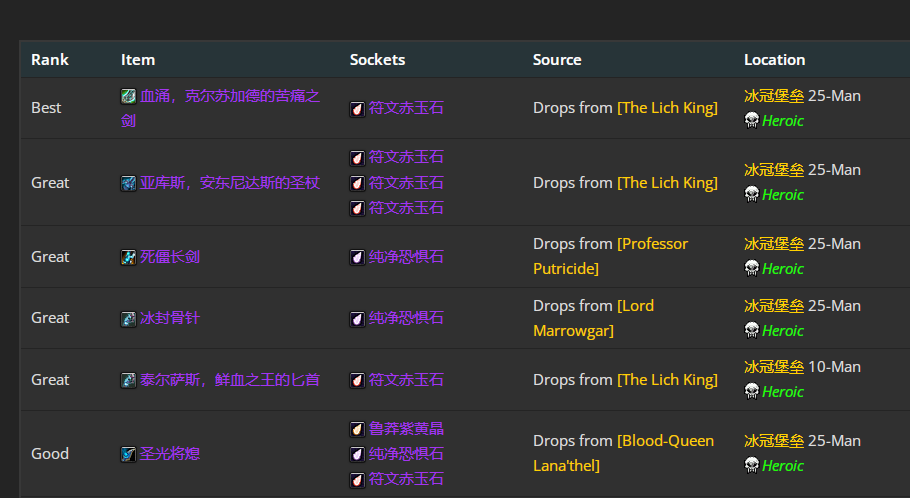The image size is (910, 498).
Task: Click the Location column header
Action: (x=774, y=59)
